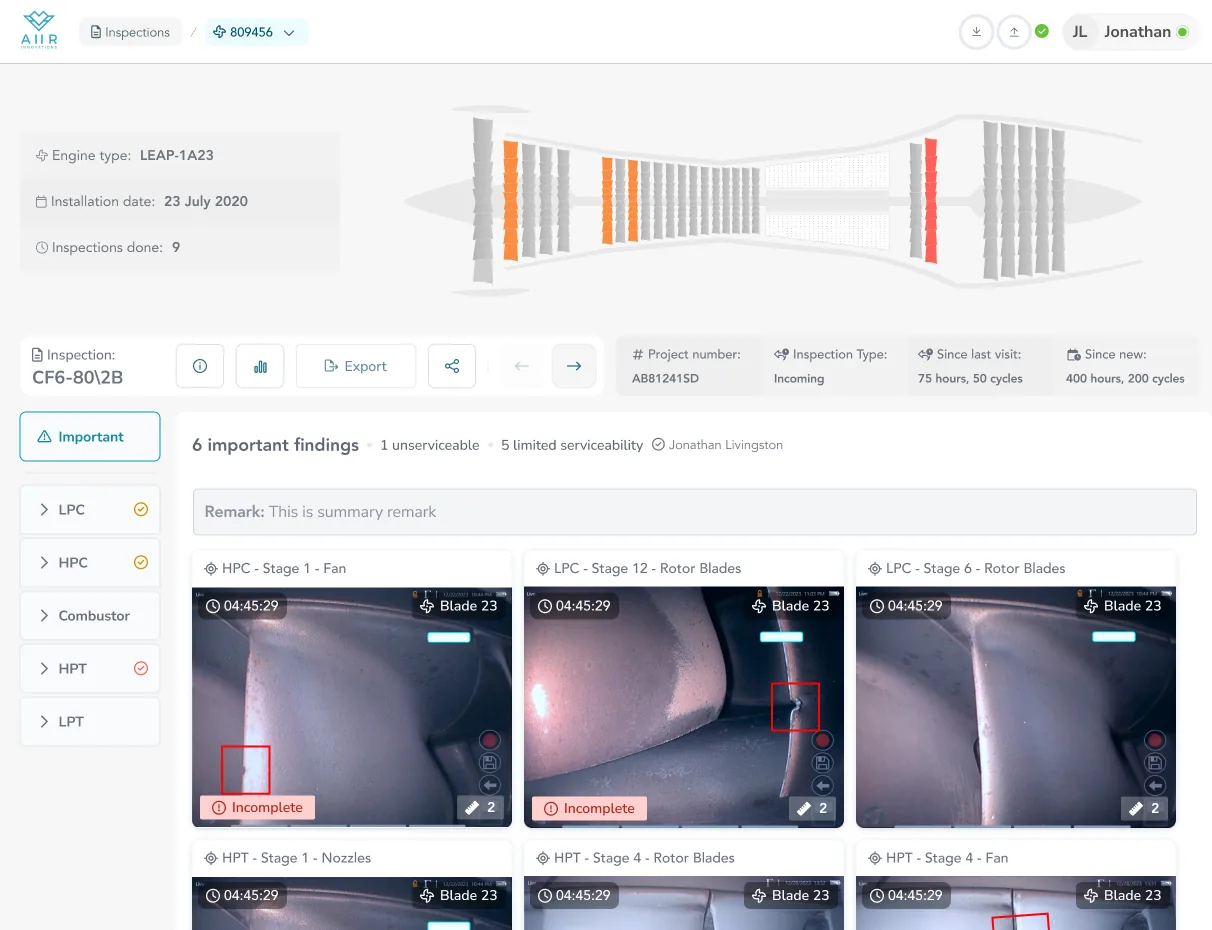Click the upload arrow icon in header
1212x930 pixels.
pyautogui.click(x=1014, y=32)
